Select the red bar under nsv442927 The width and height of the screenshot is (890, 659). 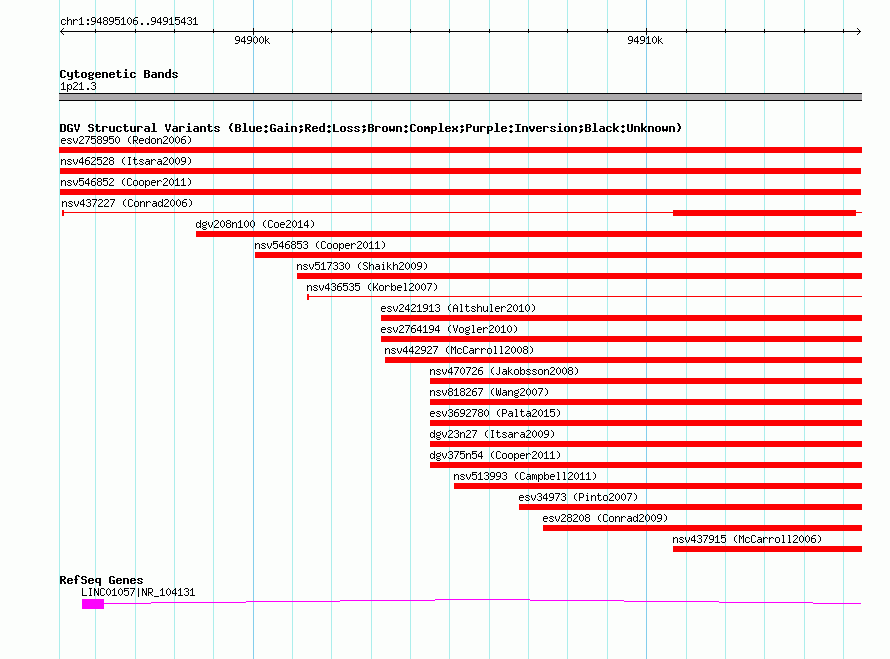[623, 360]
